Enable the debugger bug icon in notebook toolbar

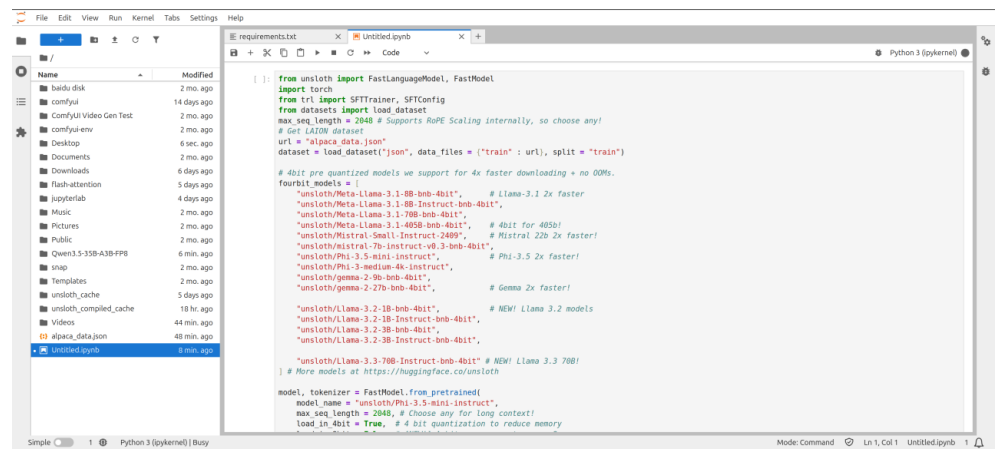878,53
